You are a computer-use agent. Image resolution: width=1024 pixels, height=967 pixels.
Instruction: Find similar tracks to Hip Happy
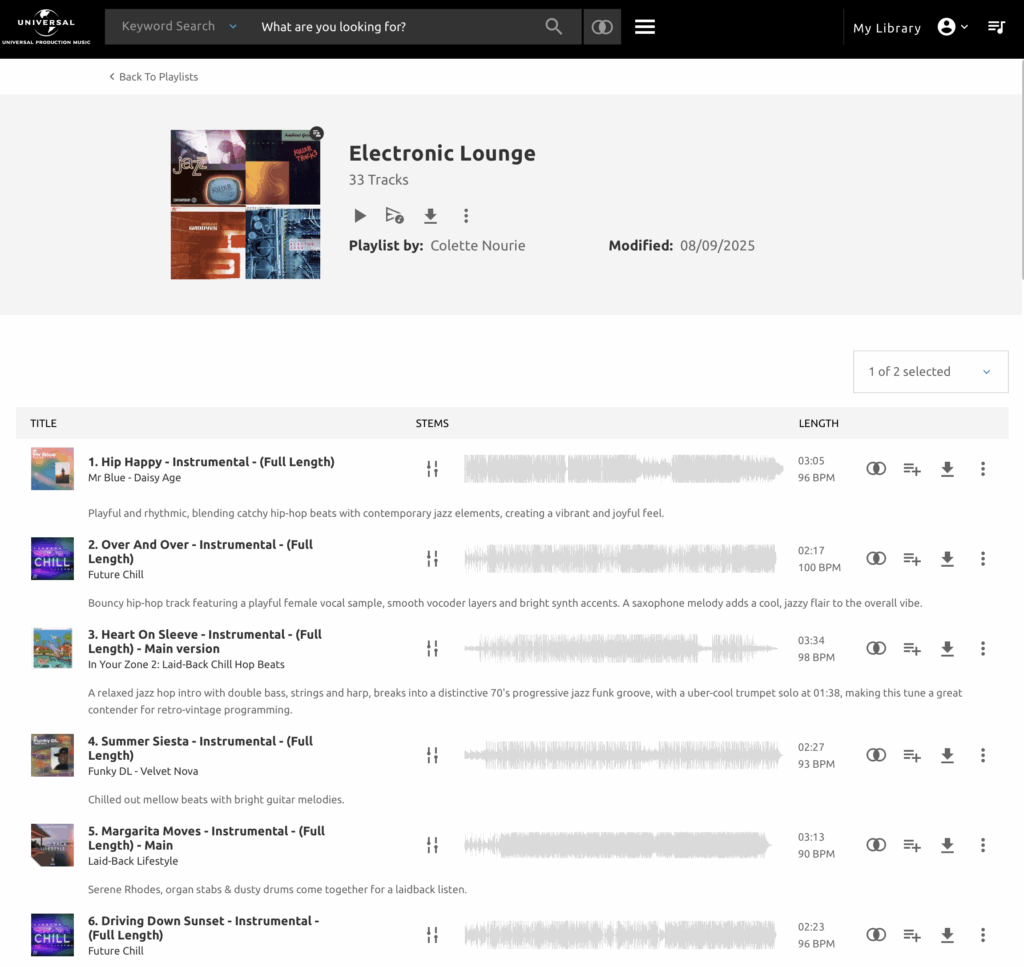coord(876,469)
